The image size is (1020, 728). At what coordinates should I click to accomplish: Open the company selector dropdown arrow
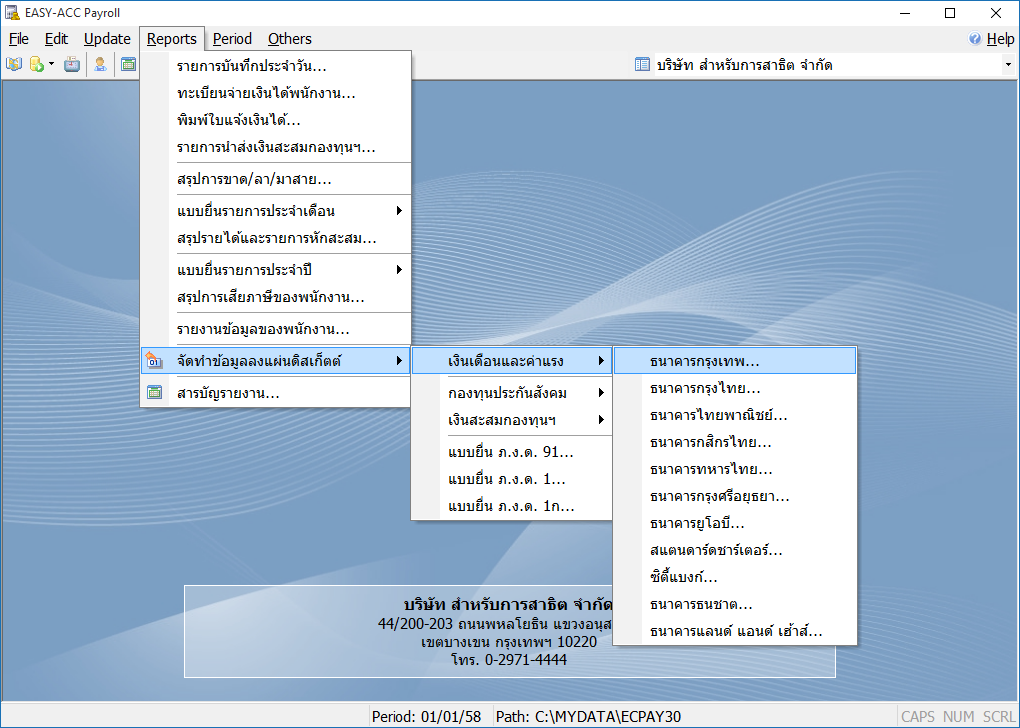(x=1007, y=65)
